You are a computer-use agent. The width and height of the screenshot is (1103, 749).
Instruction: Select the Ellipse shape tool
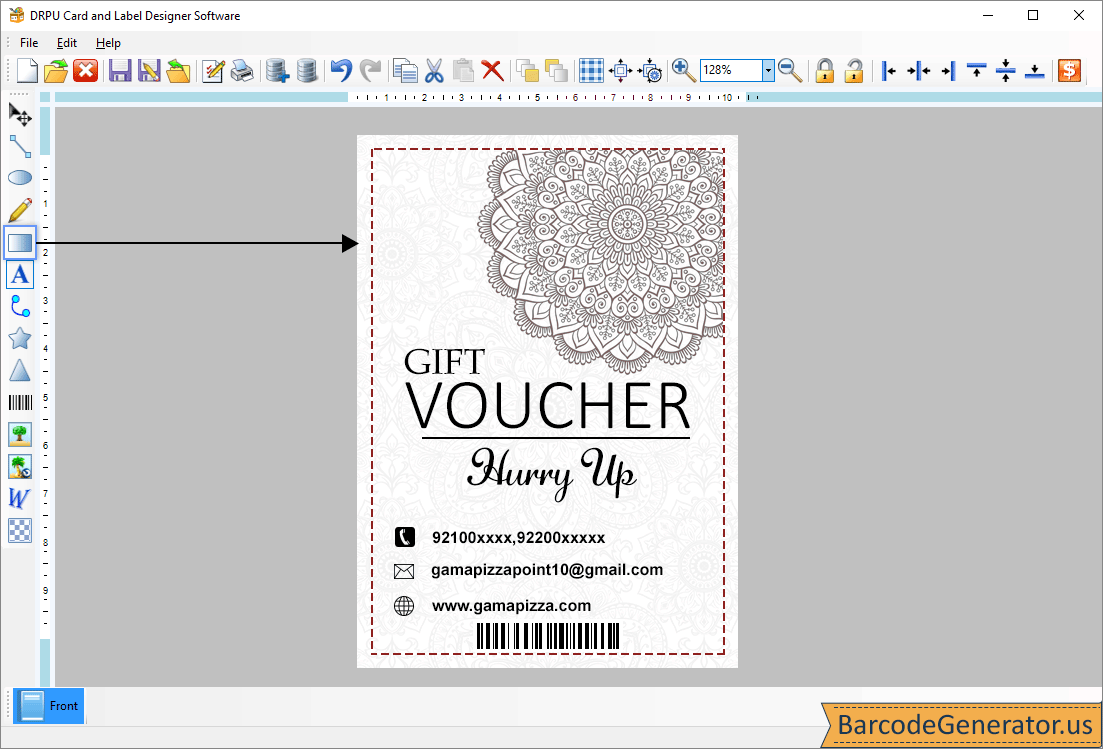point(20,178)
